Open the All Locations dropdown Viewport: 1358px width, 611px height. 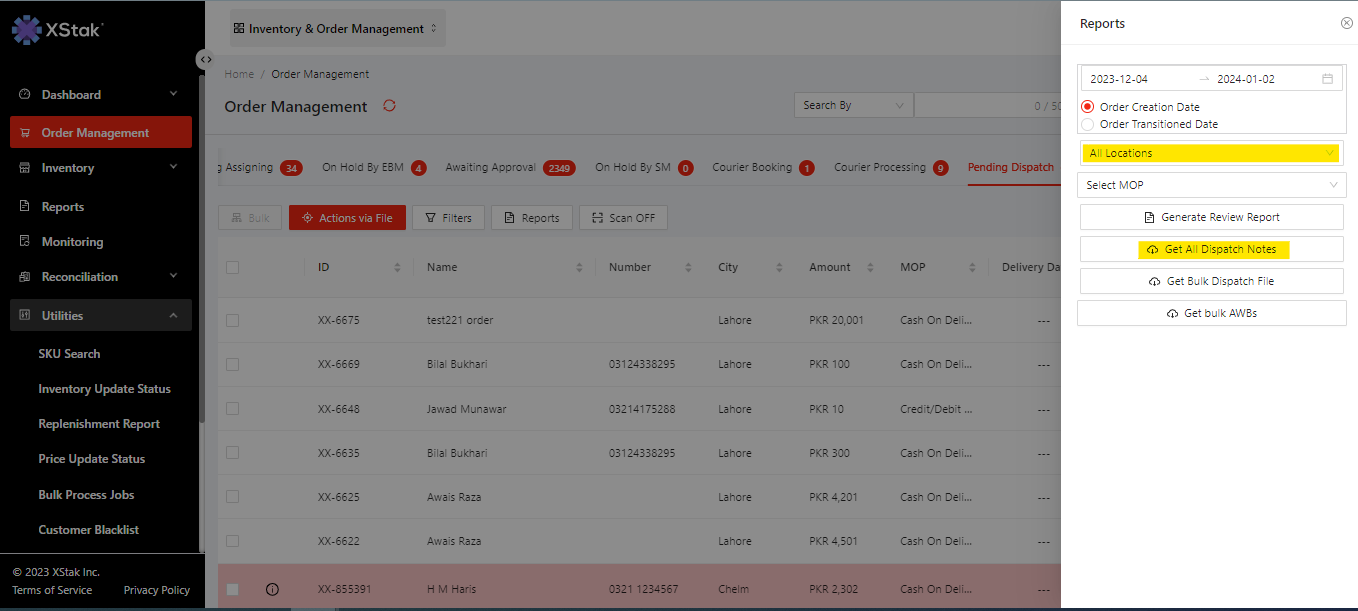click(1211, 154)
